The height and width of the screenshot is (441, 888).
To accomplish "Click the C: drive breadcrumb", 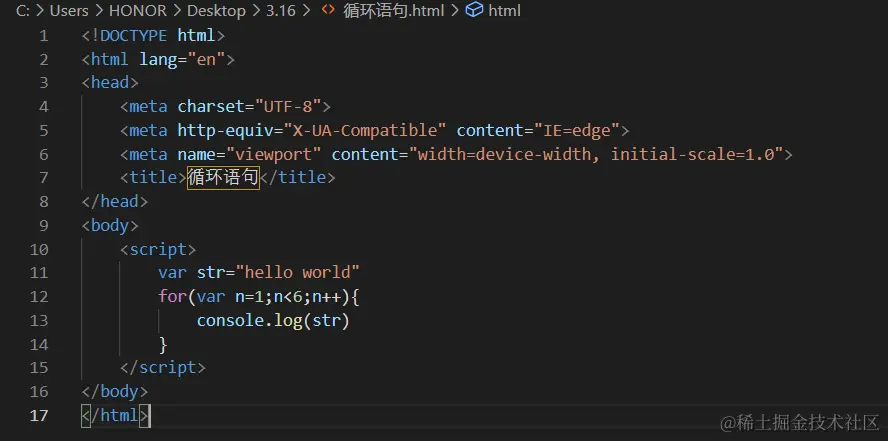I will pyautogui.click(x=23, y=11).
